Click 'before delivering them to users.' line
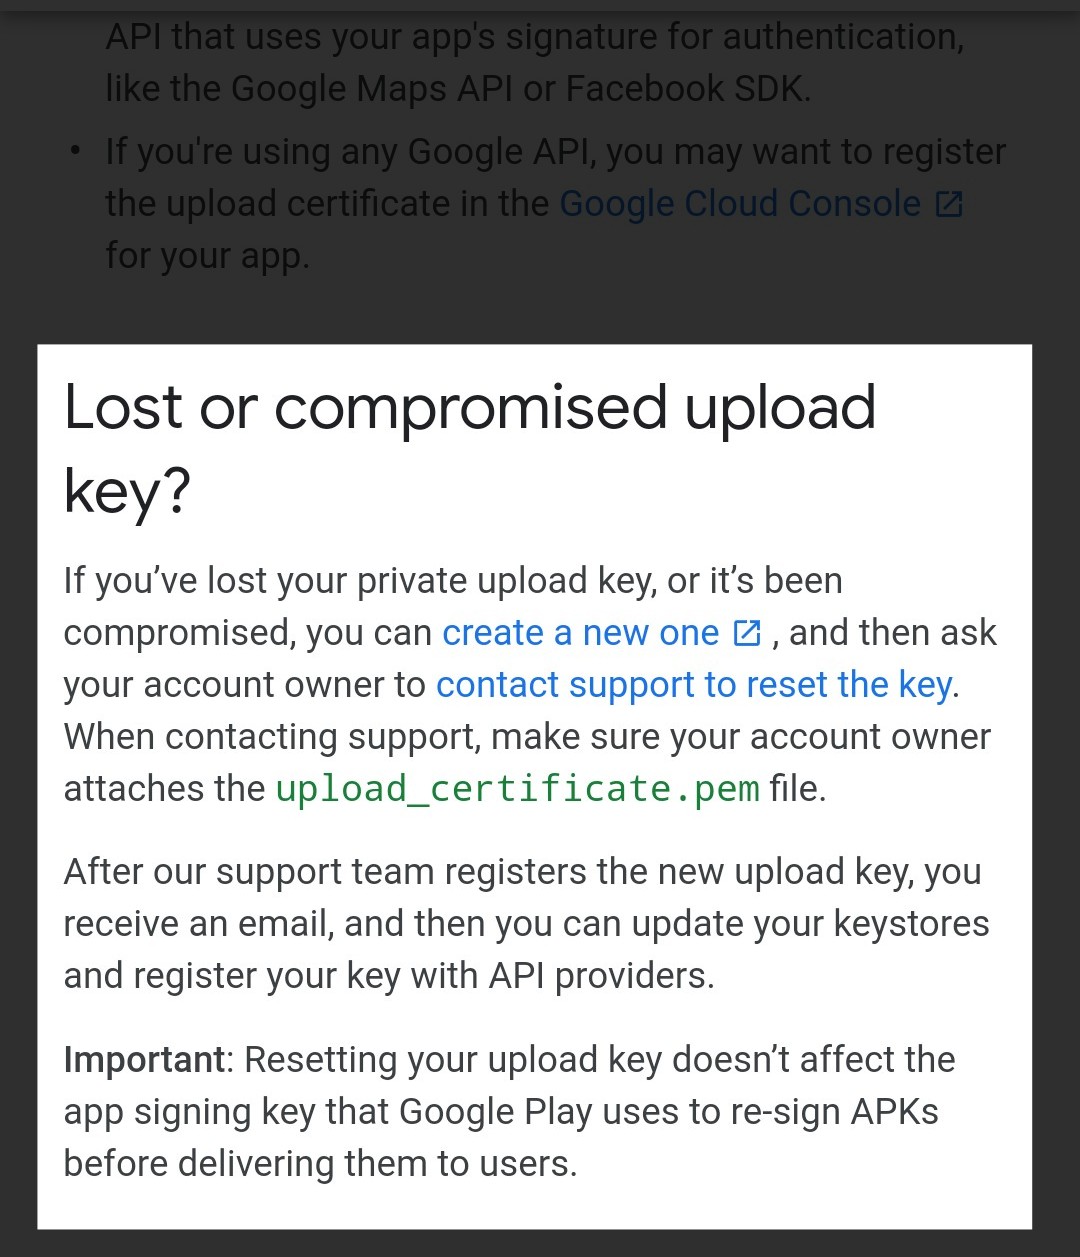The image size is (1080, 1257). 321,1164
